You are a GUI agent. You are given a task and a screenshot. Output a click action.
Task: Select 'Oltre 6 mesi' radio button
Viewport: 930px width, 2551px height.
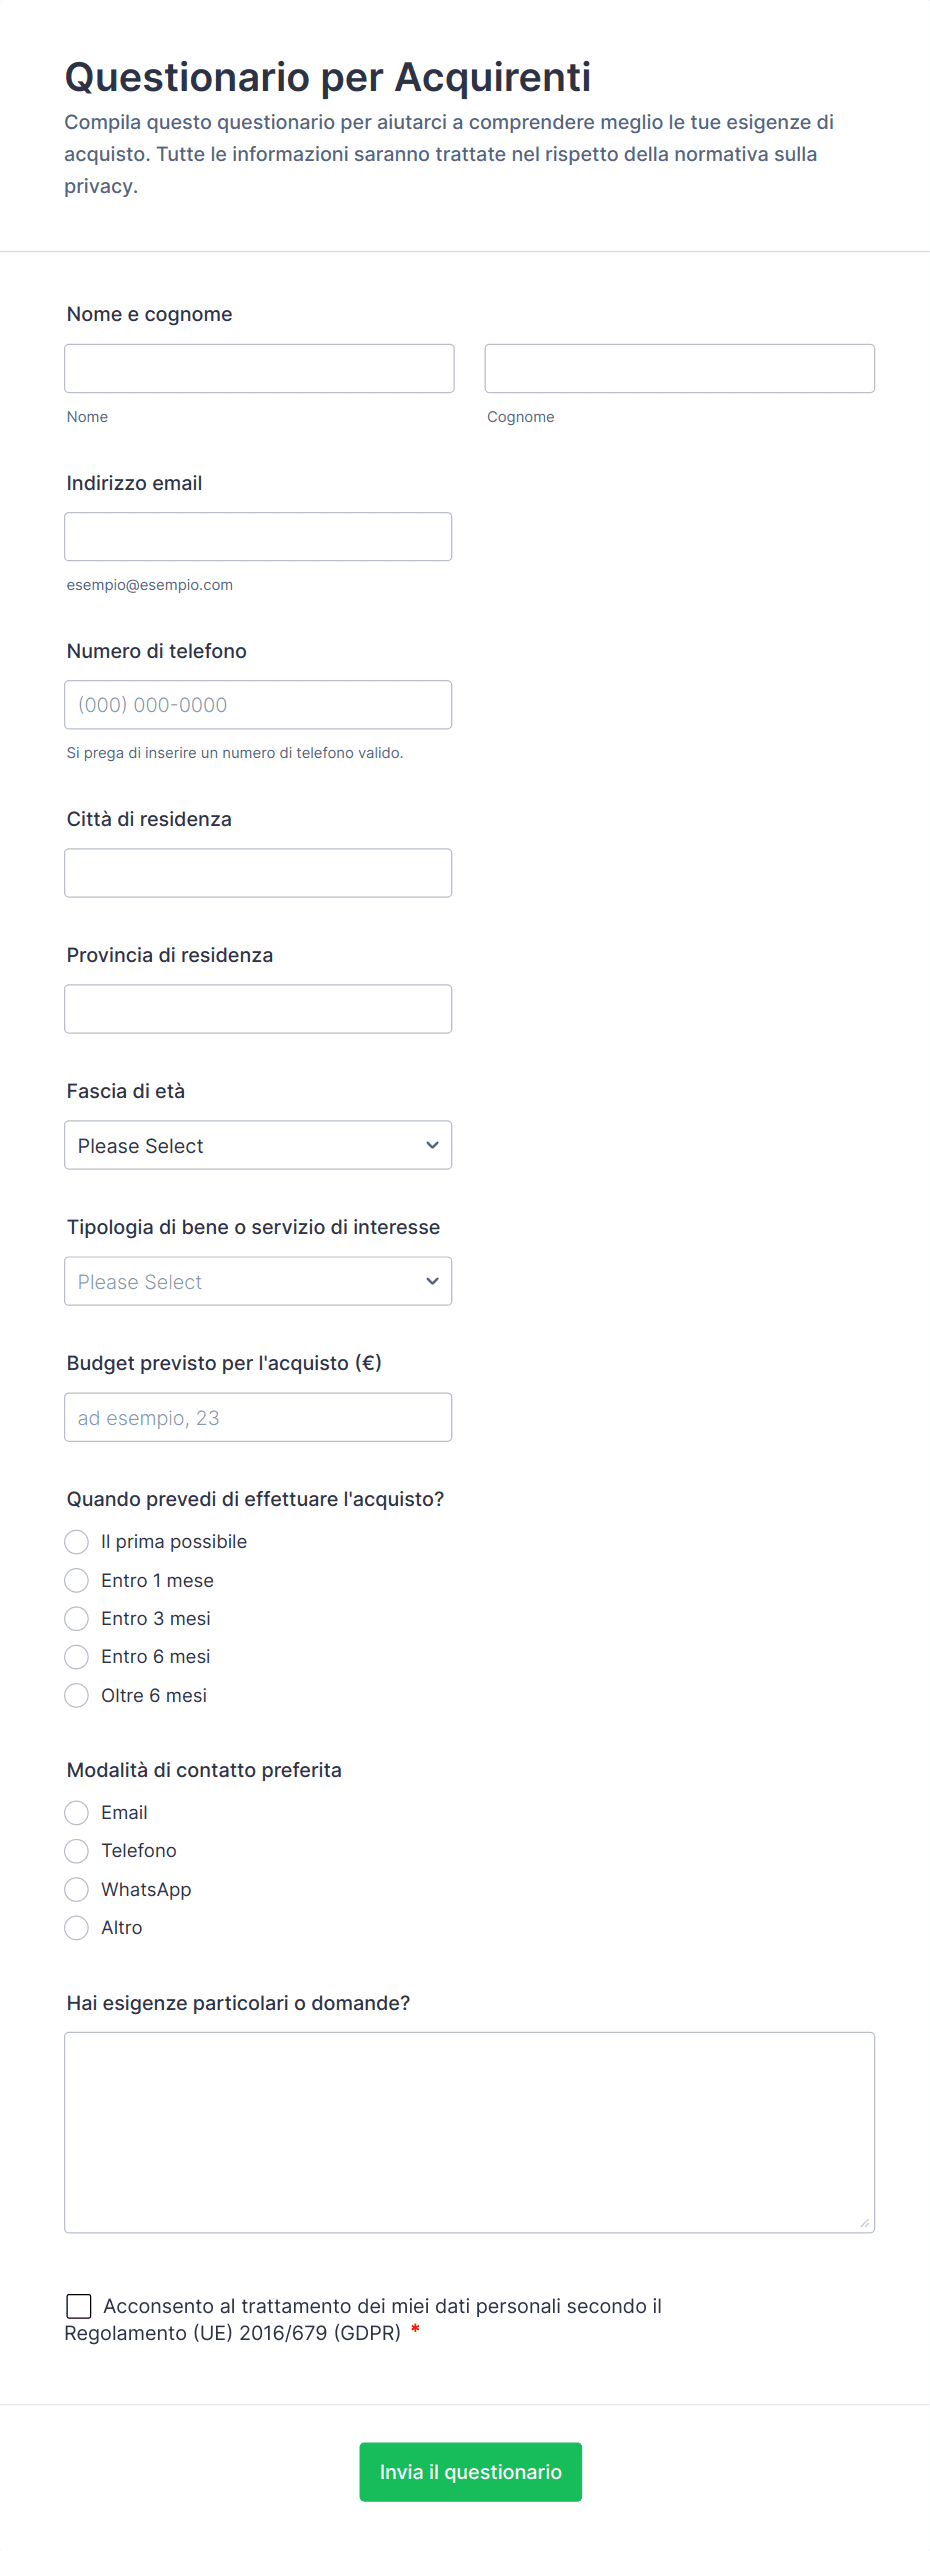77,1695
